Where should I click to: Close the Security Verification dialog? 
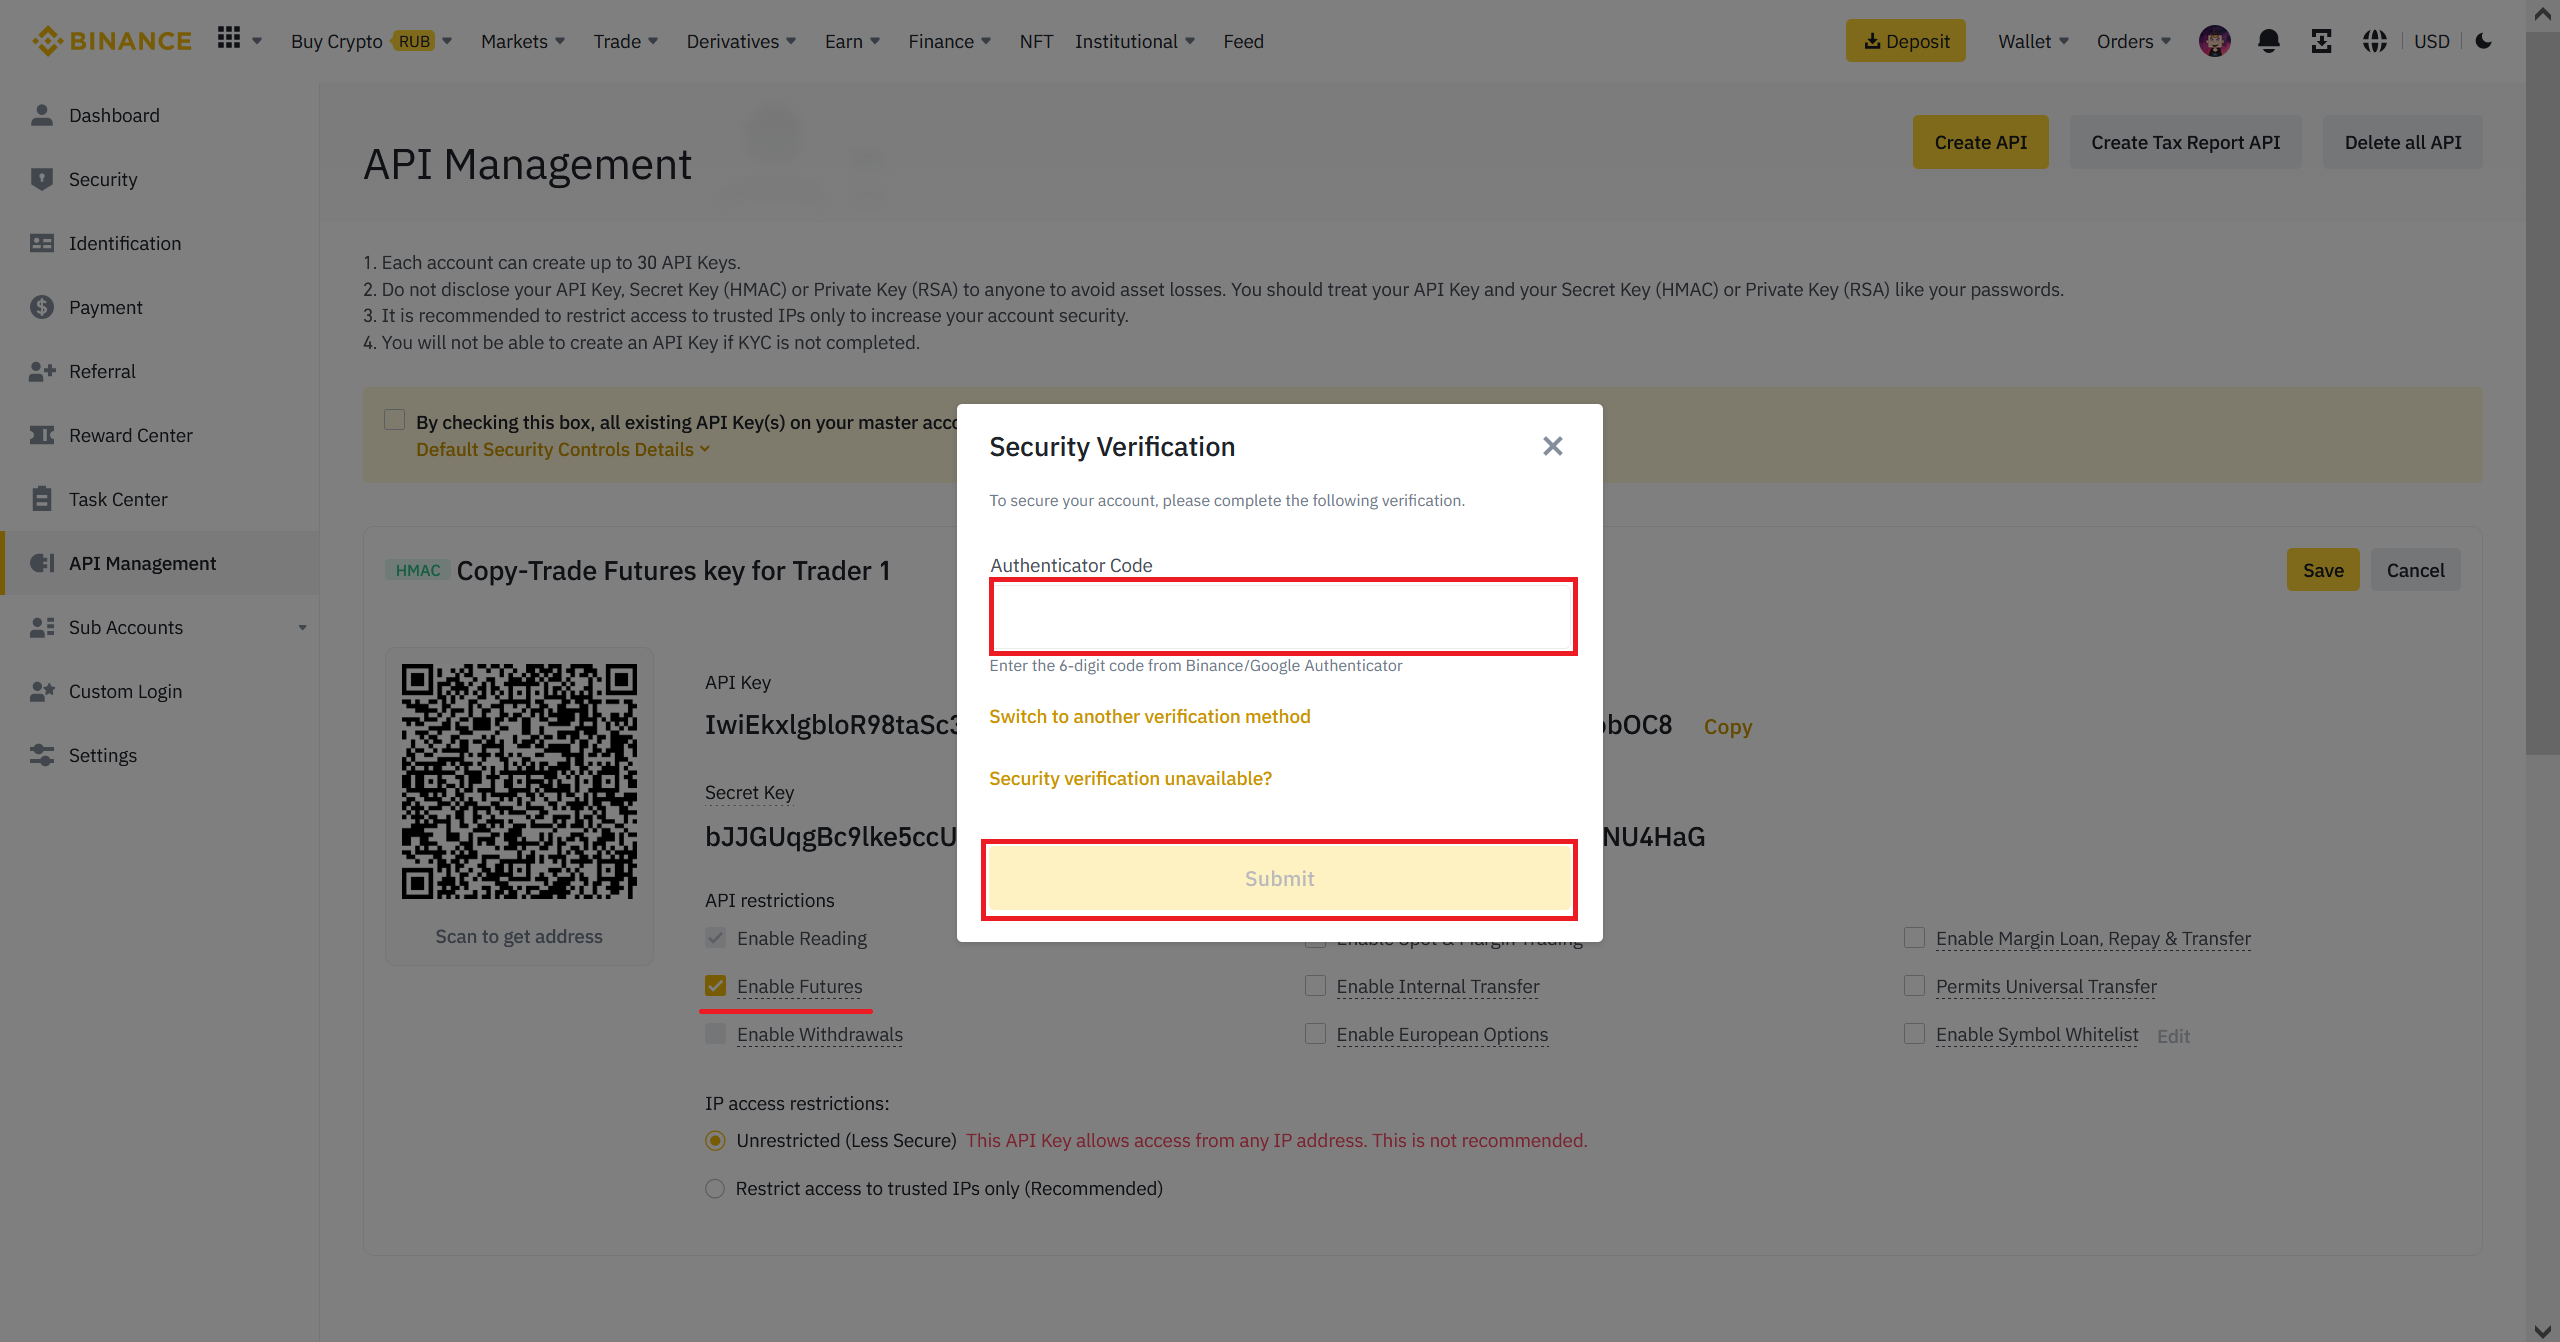pos(1552,446)
